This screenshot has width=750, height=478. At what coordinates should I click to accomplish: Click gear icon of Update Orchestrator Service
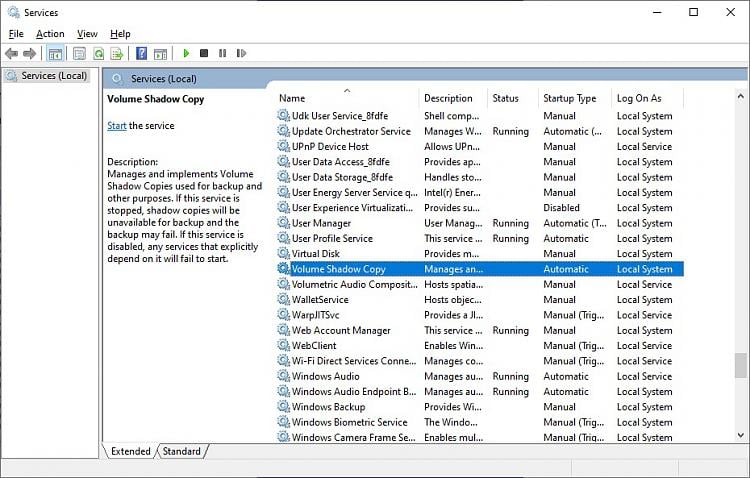point(284,131)
